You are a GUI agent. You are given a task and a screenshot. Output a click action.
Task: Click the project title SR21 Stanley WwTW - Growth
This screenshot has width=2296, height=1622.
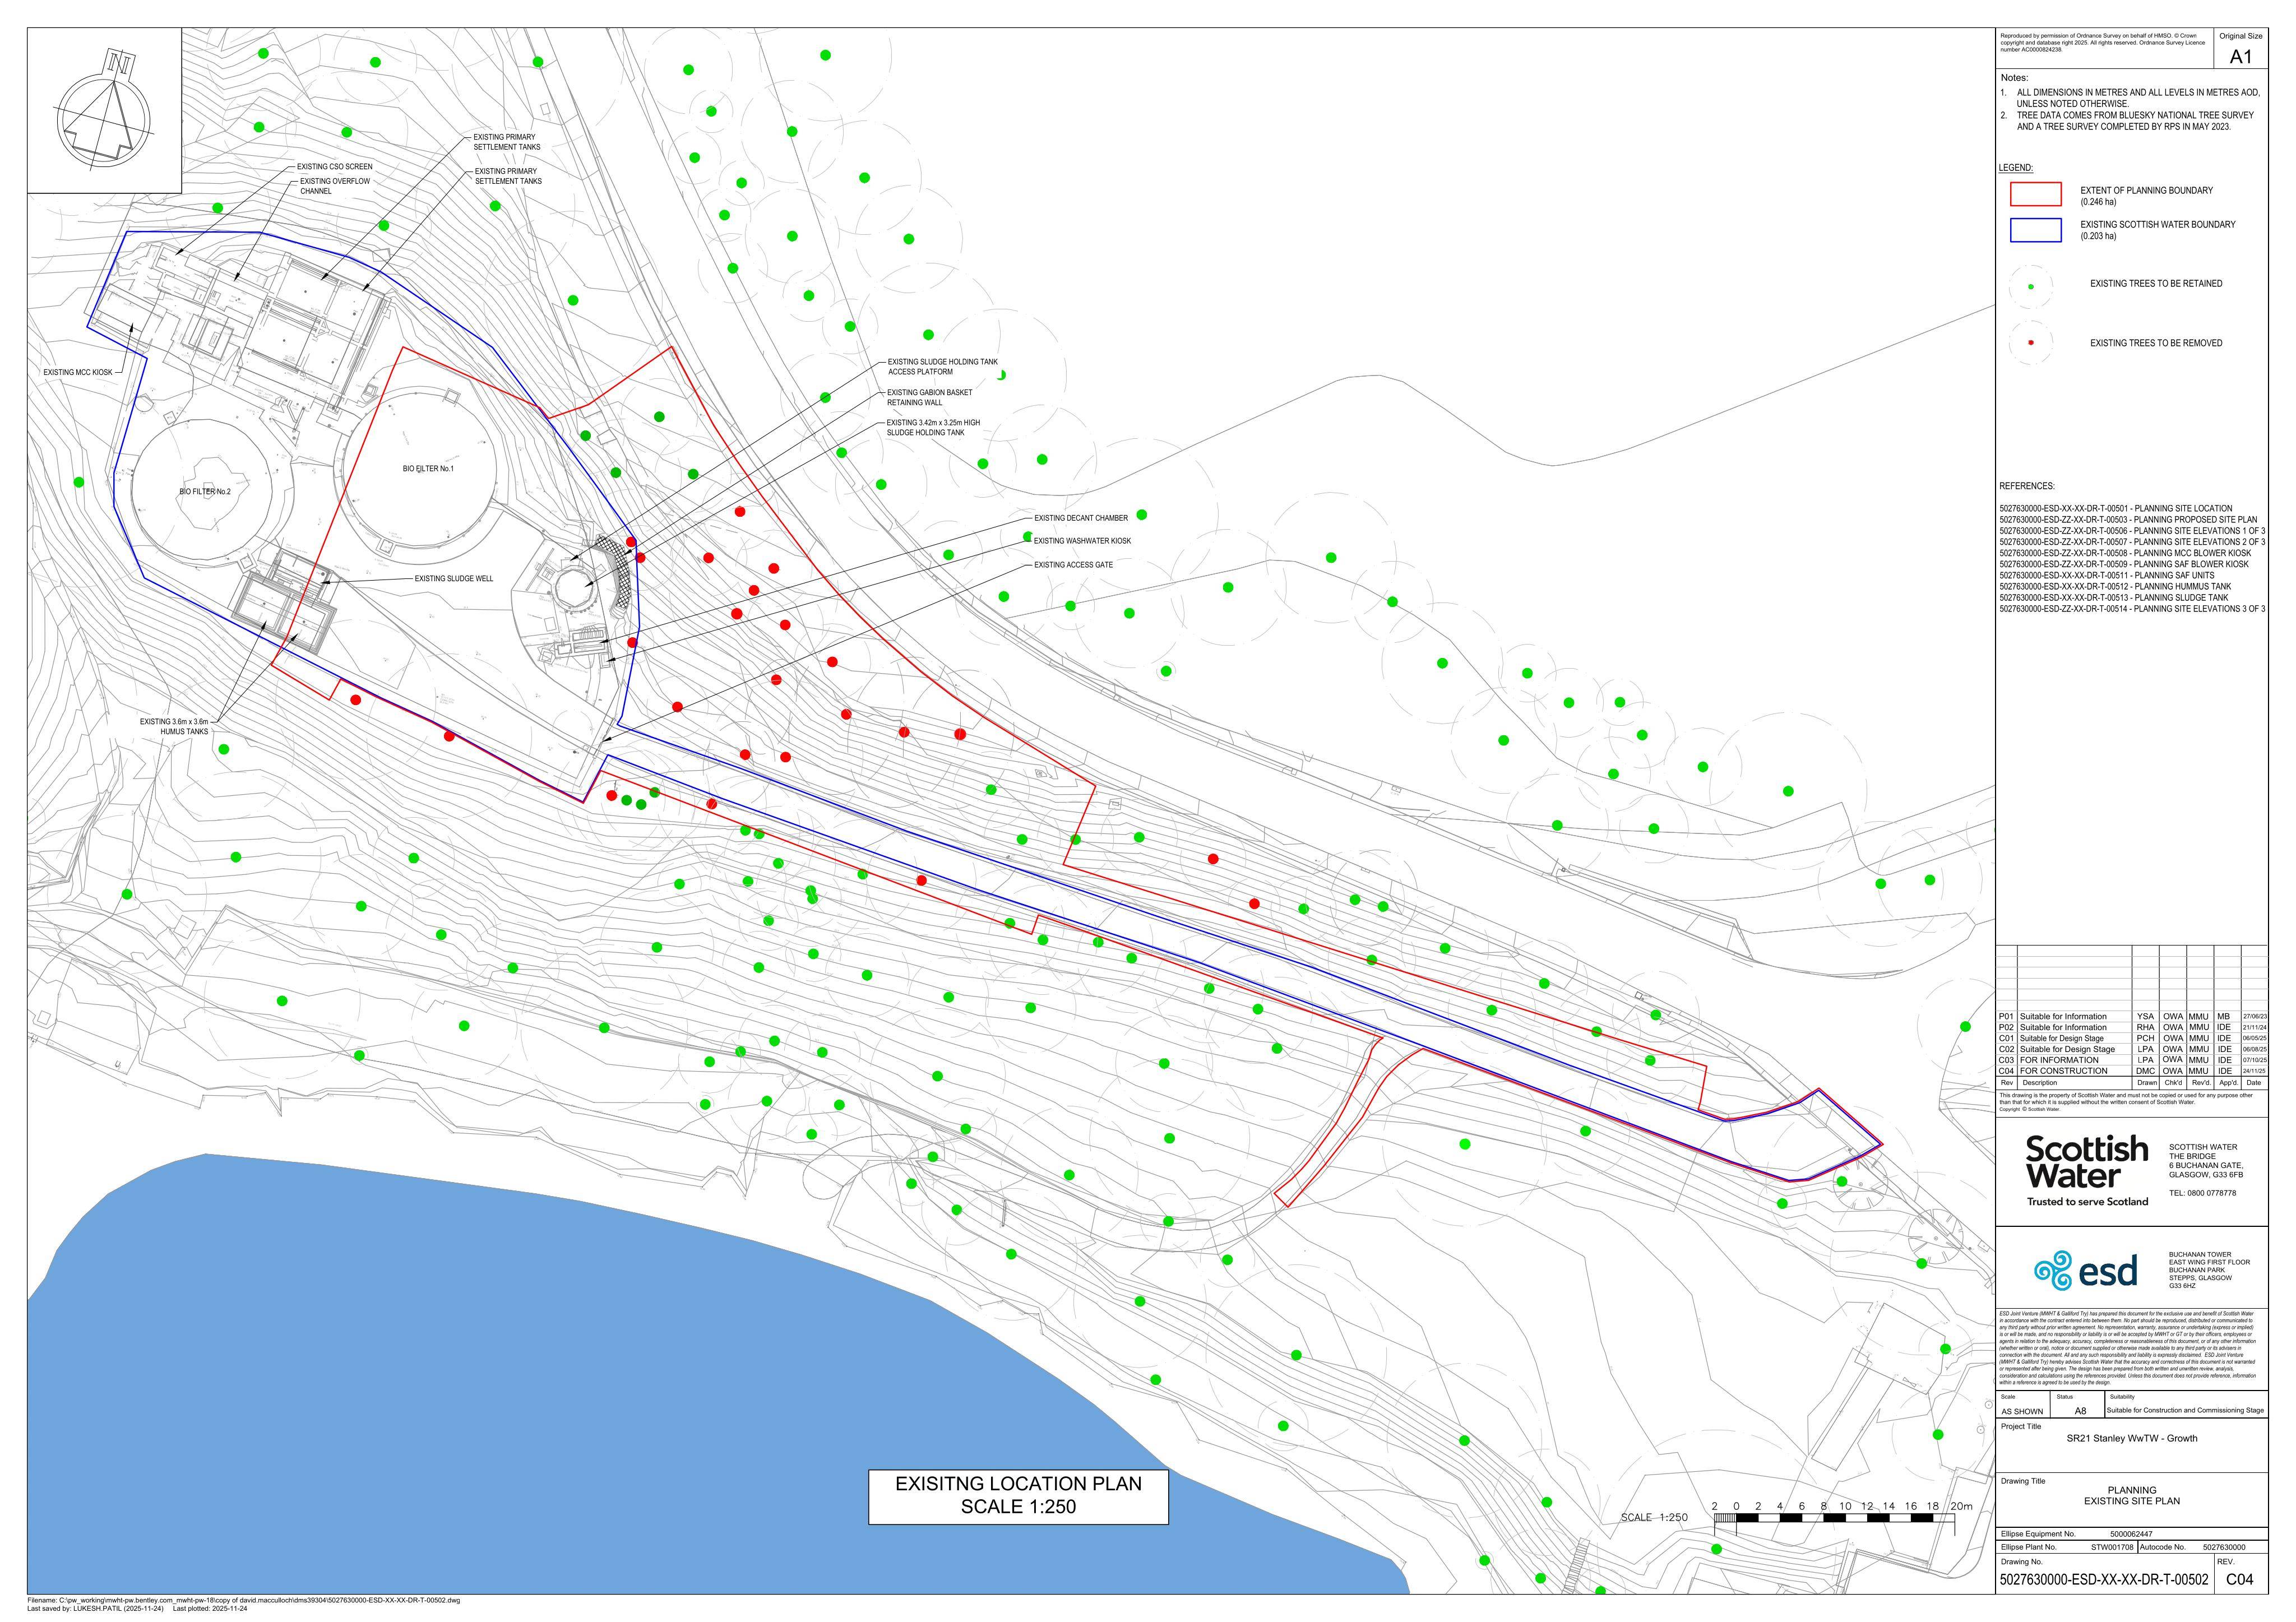point(2132,1438)
